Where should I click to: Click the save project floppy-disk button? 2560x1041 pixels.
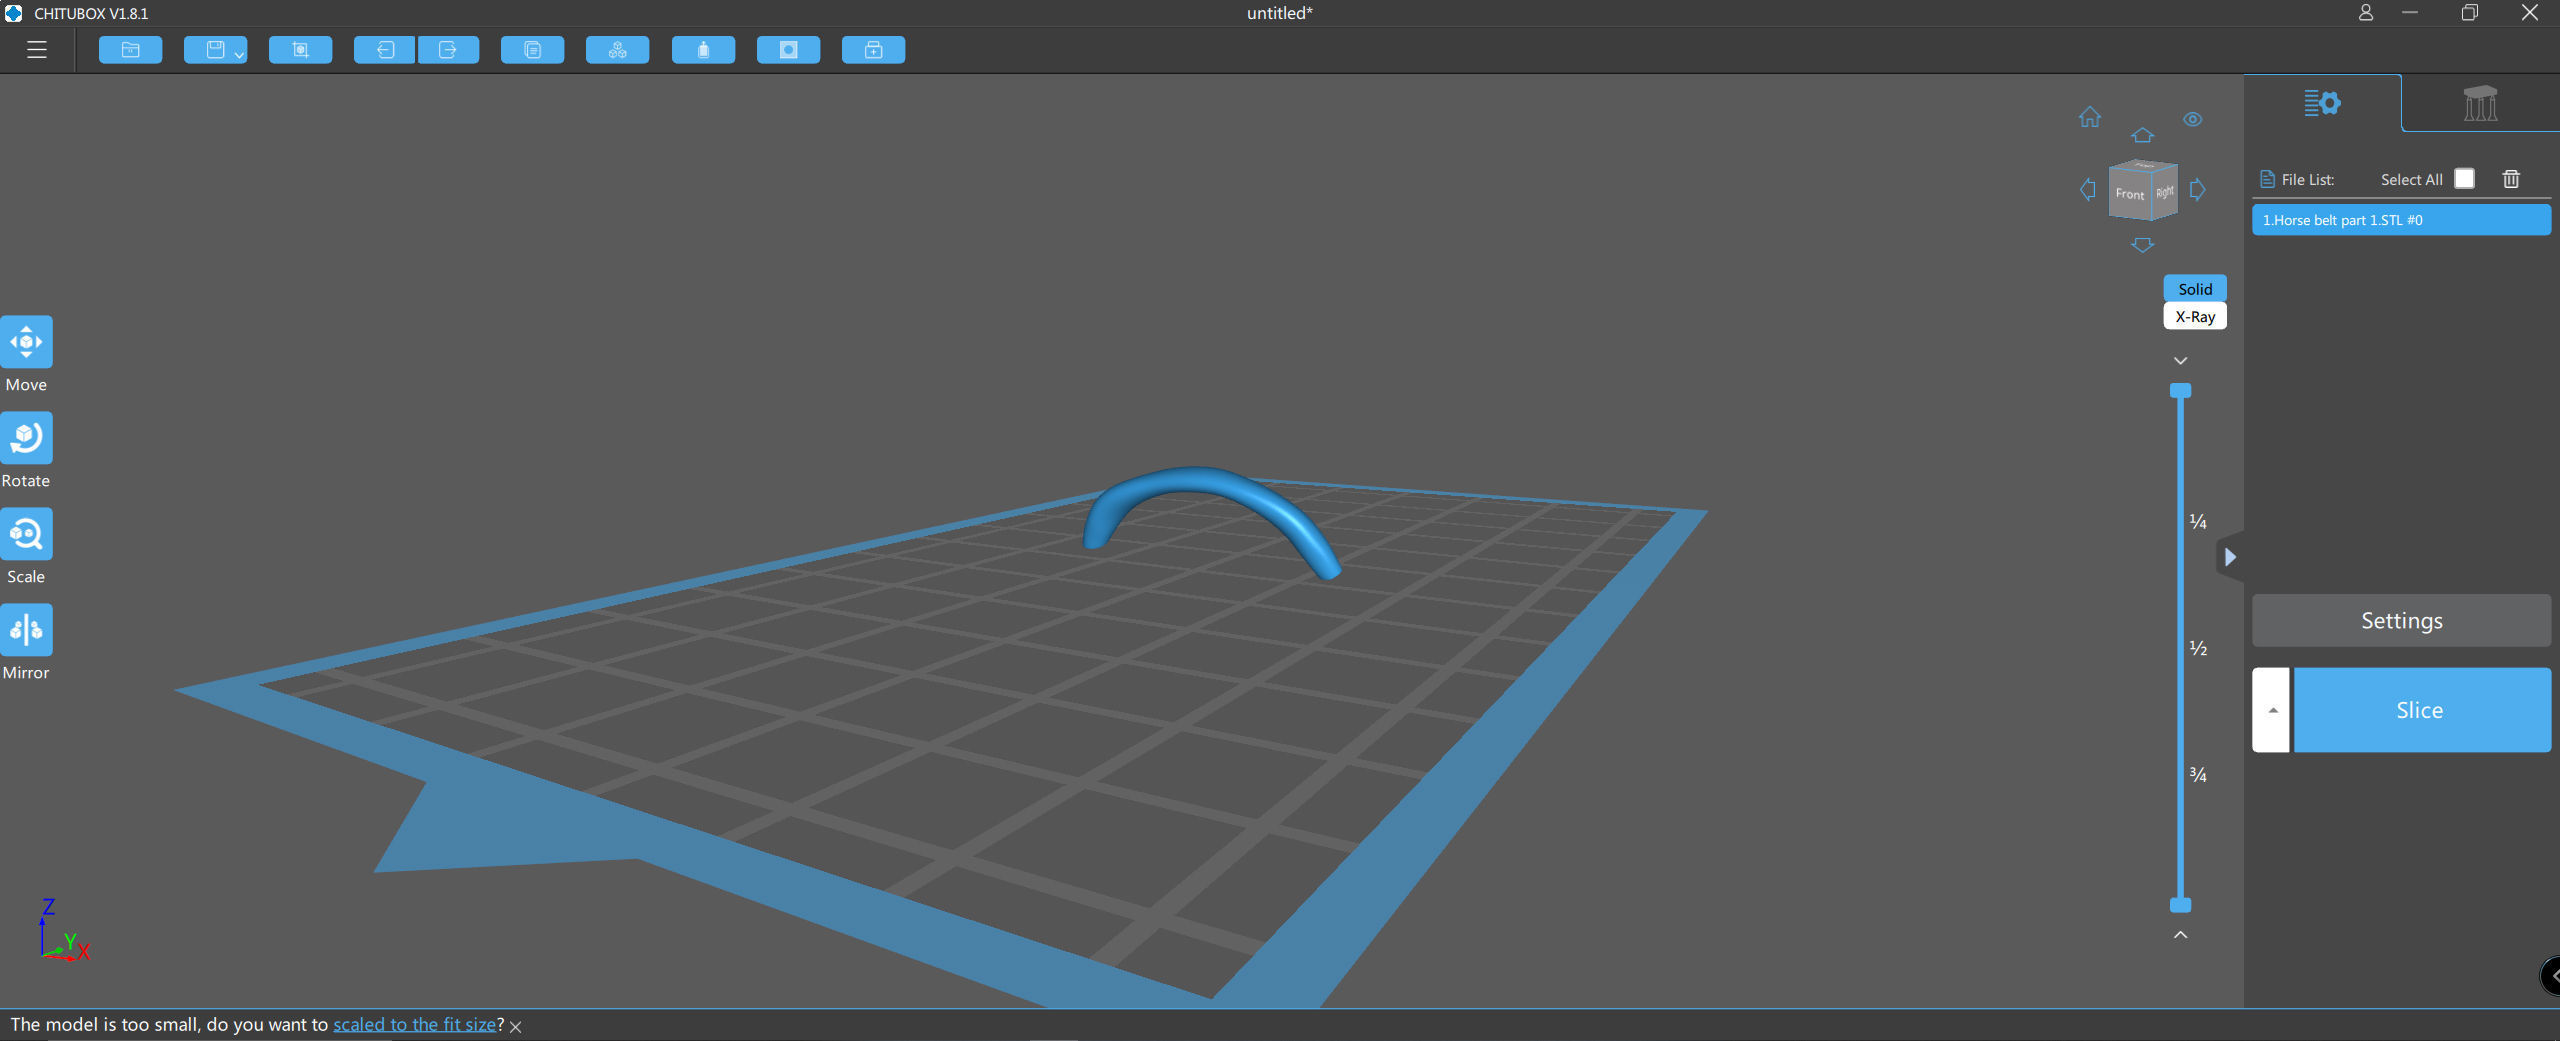coord(214,50)
